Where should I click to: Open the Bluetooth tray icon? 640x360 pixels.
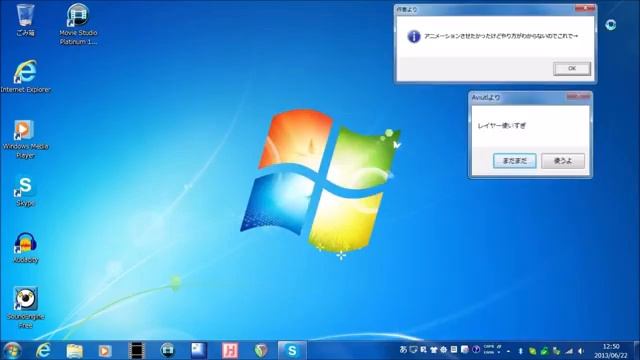(520, 351)
